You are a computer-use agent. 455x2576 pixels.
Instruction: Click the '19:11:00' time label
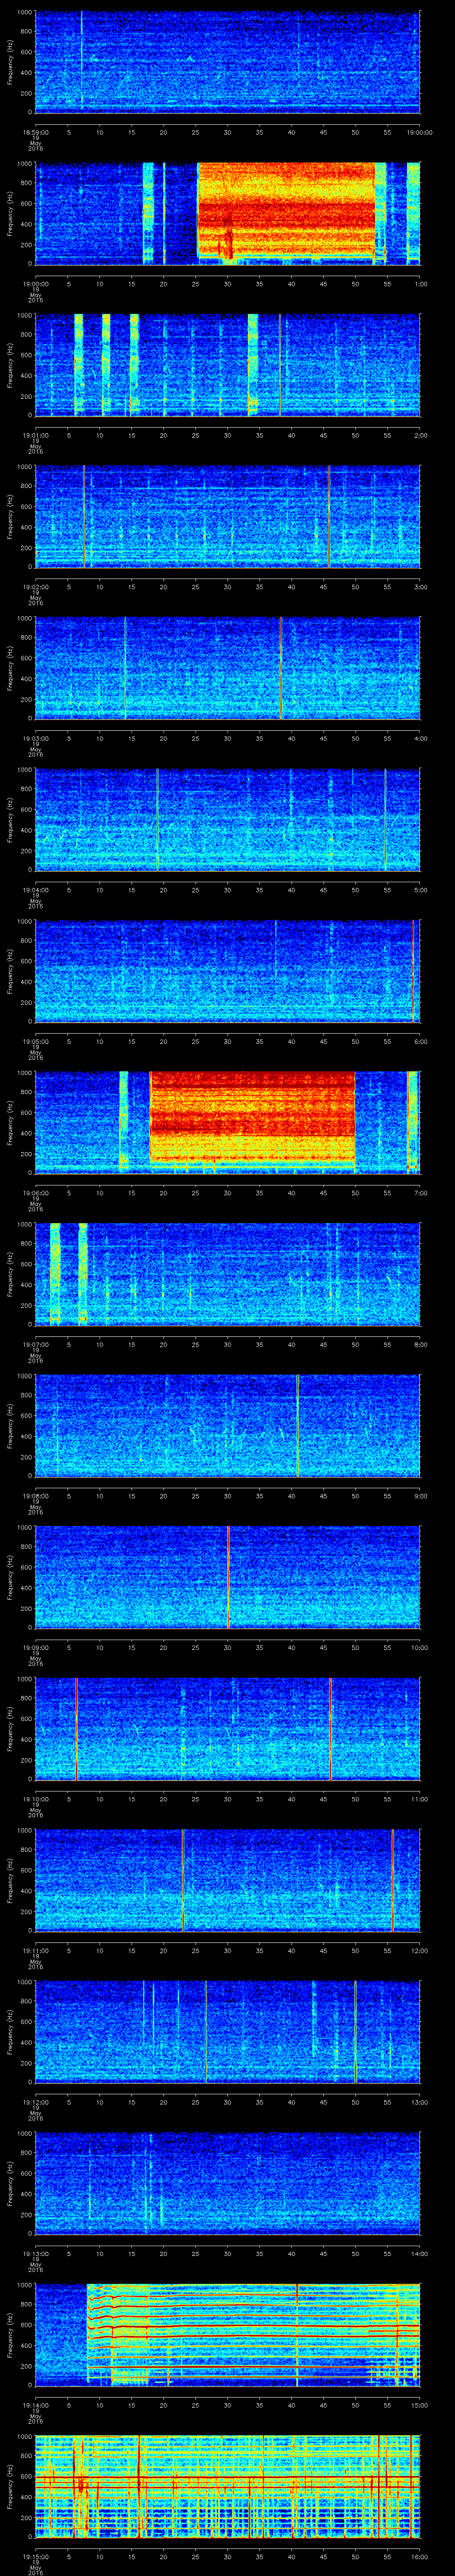point(35,1950)
